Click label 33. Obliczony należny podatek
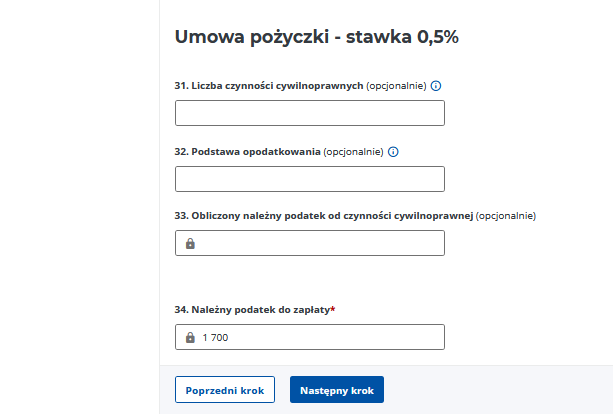The width and height of the screenshot is (613, 420). pyautogui.click(x=324, y=216)
